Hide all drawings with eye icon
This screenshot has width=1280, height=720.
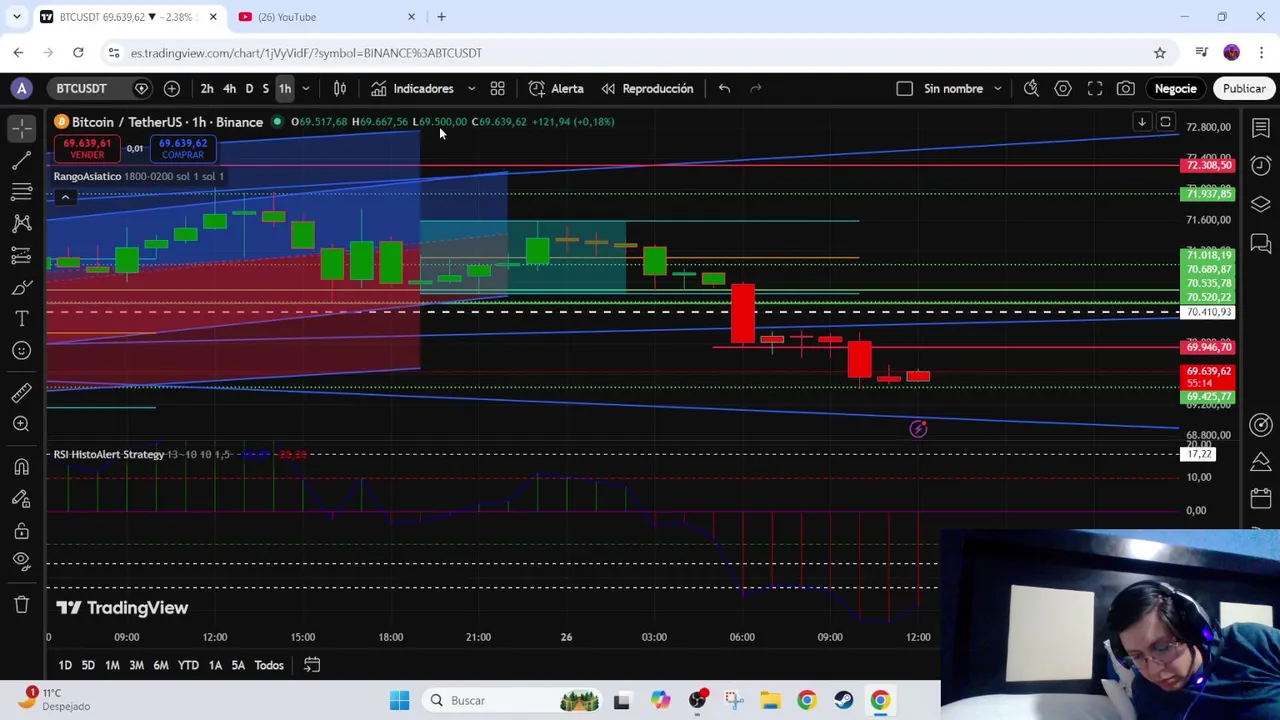(21, 562)
